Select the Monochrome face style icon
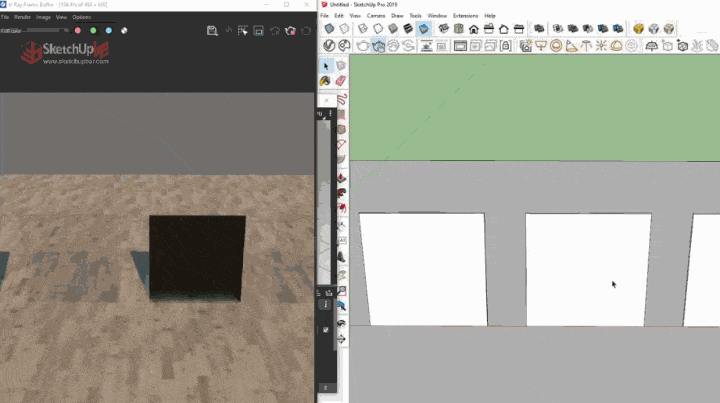 (x=423, y=28)
